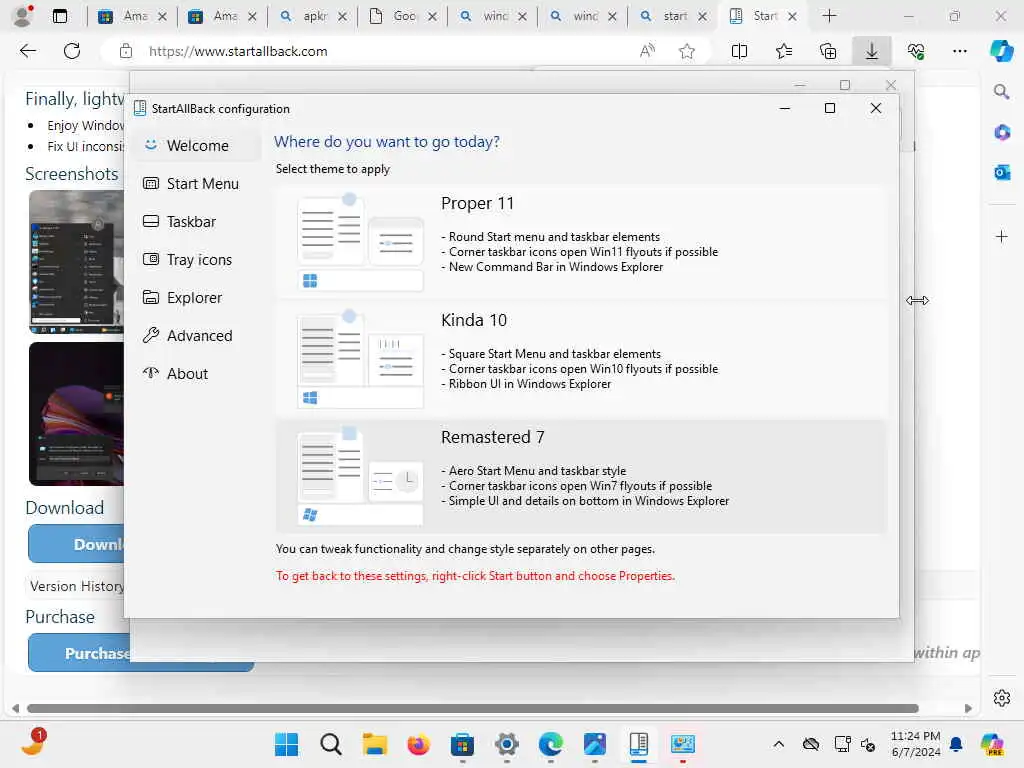The width and height of the screenshot is (1024, 768).
Task: Click the browser back arrow
Action: 27,51
